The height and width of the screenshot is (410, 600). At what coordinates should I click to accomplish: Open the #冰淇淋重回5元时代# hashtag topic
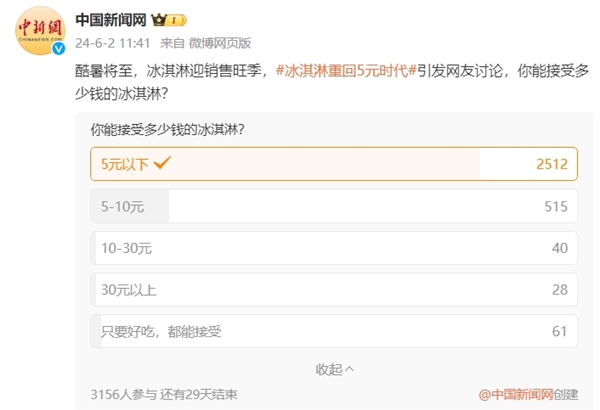(346, 71)
